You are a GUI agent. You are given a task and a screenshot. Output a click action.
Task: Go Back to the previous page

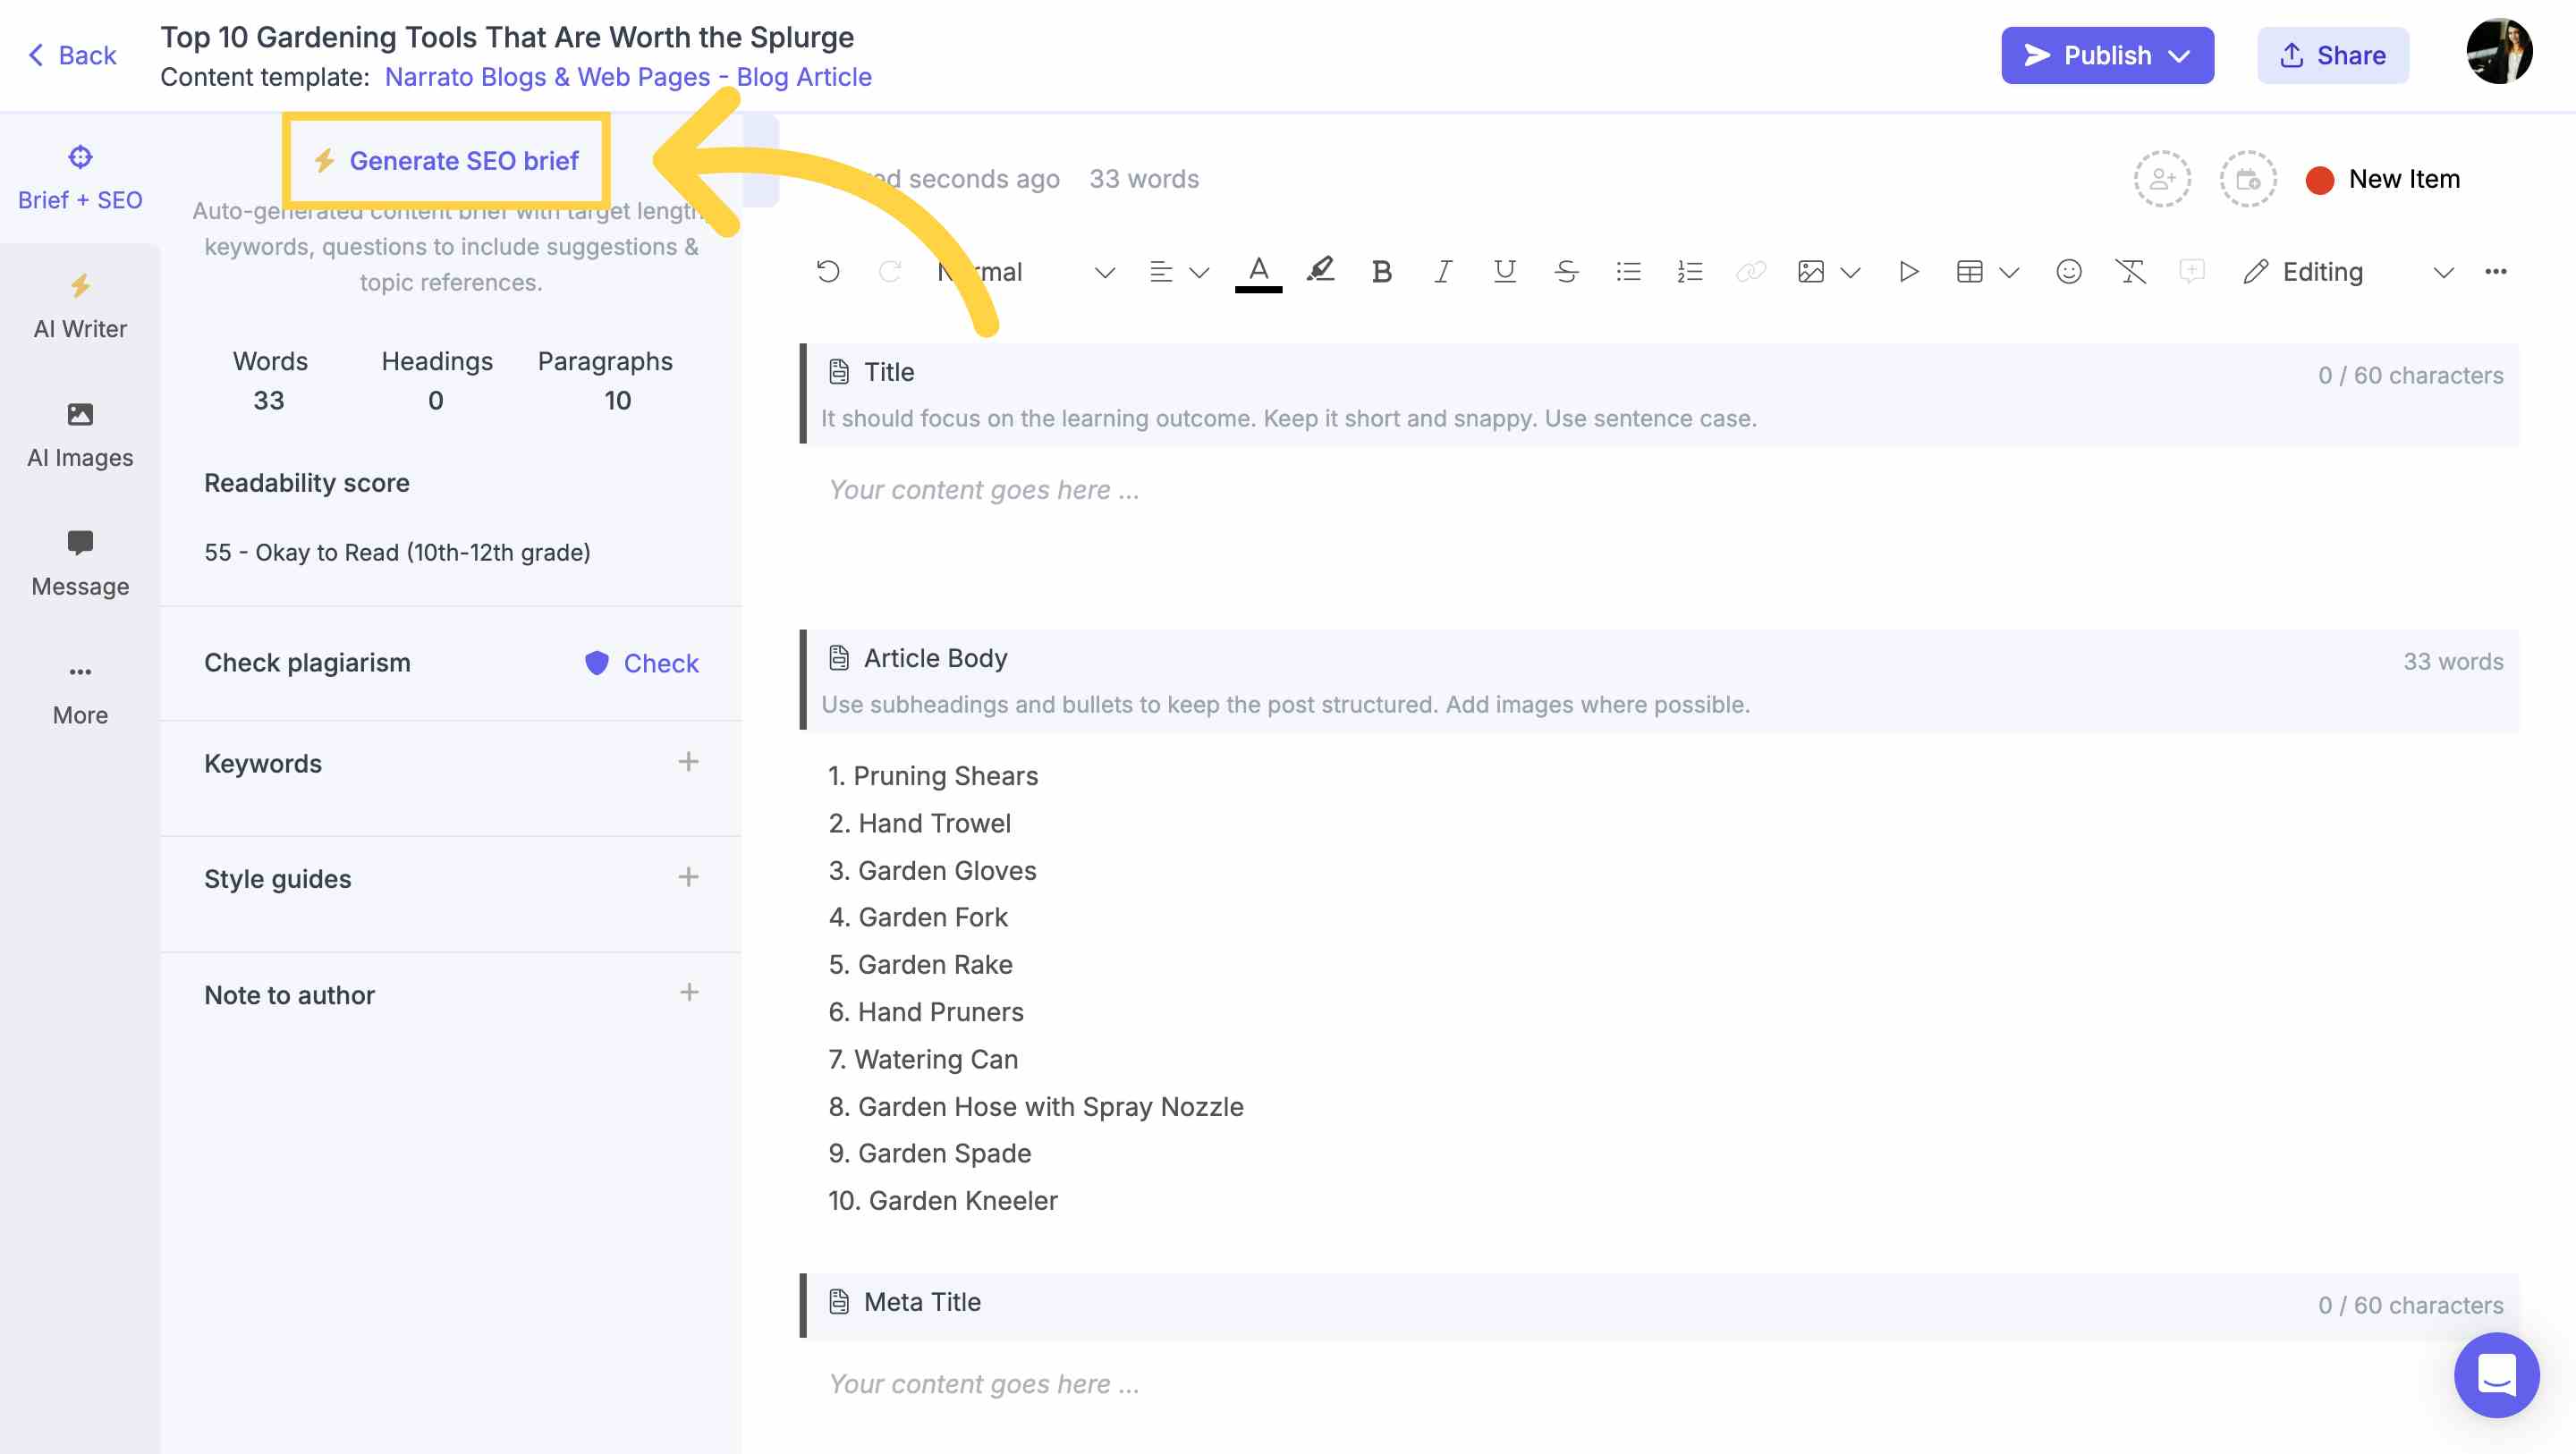(72, 55)
